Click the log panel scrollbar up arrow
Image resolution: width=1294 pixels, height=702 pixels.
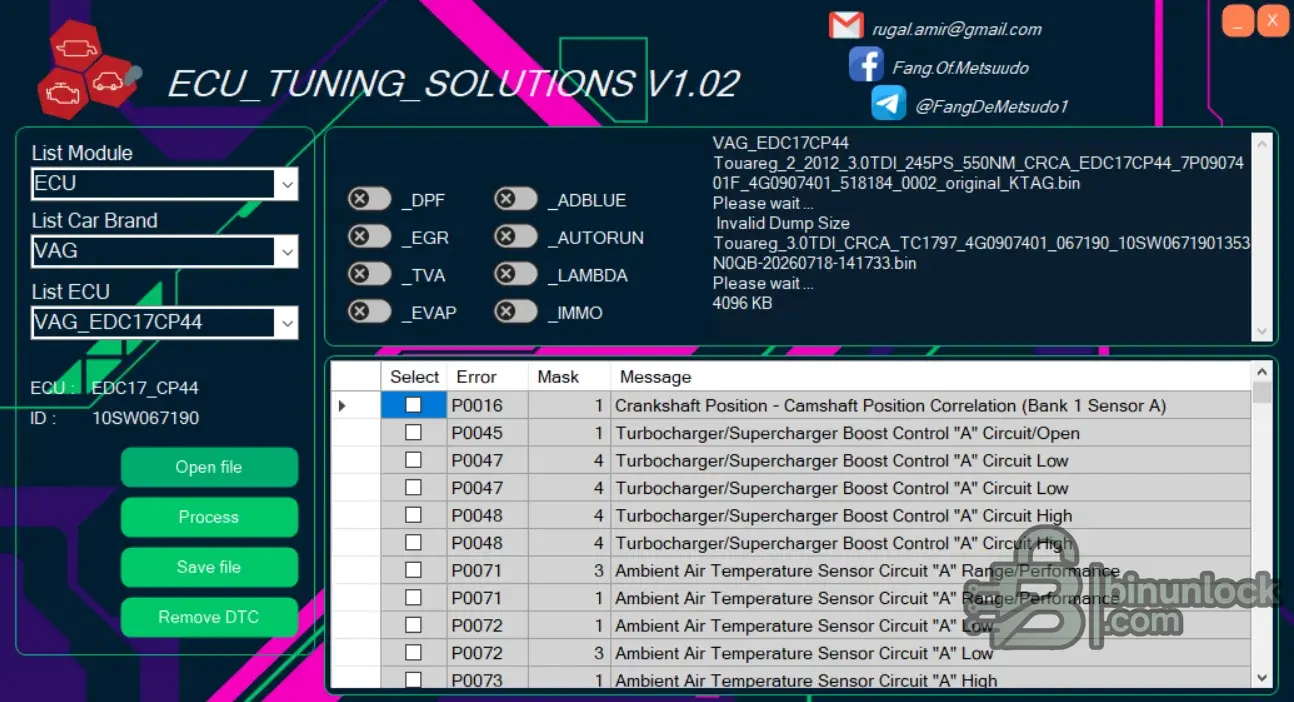(x=1262, y=143)
